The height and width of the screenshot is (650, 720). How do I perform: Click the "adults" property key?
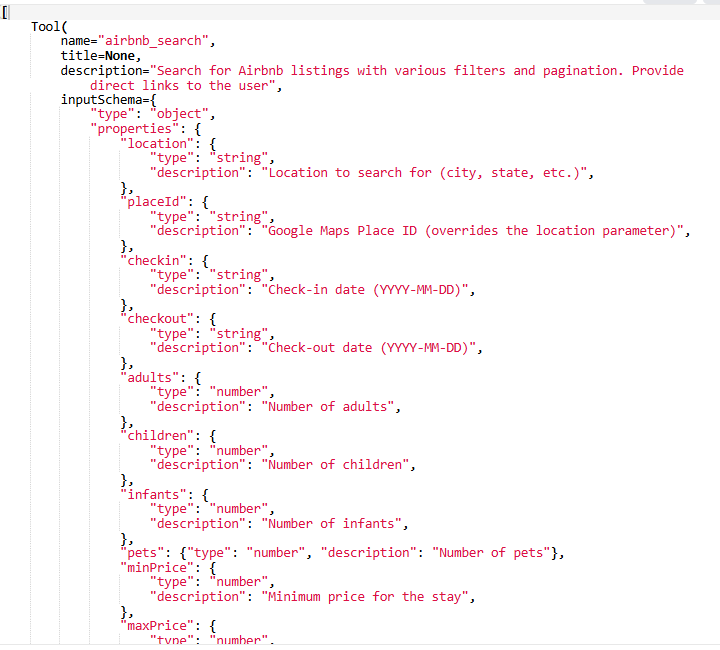tap(149, 378)
